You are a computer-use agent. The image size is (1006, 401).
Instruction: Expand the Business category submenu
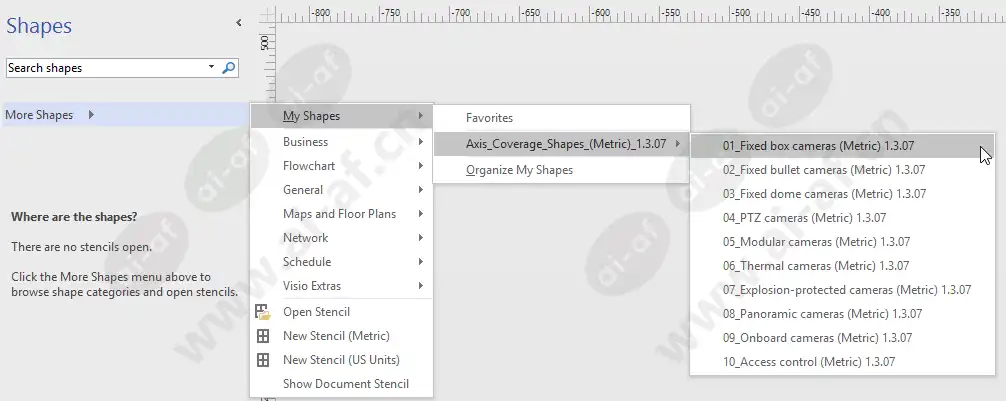[x=341, y=142]
